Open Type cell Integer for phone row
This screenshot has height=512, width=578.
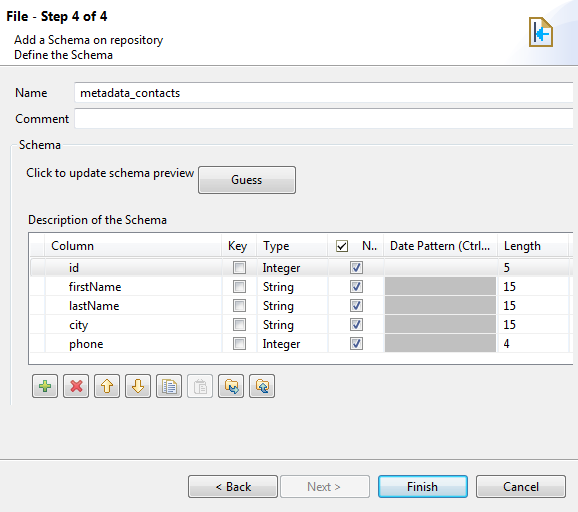[292, 344]
